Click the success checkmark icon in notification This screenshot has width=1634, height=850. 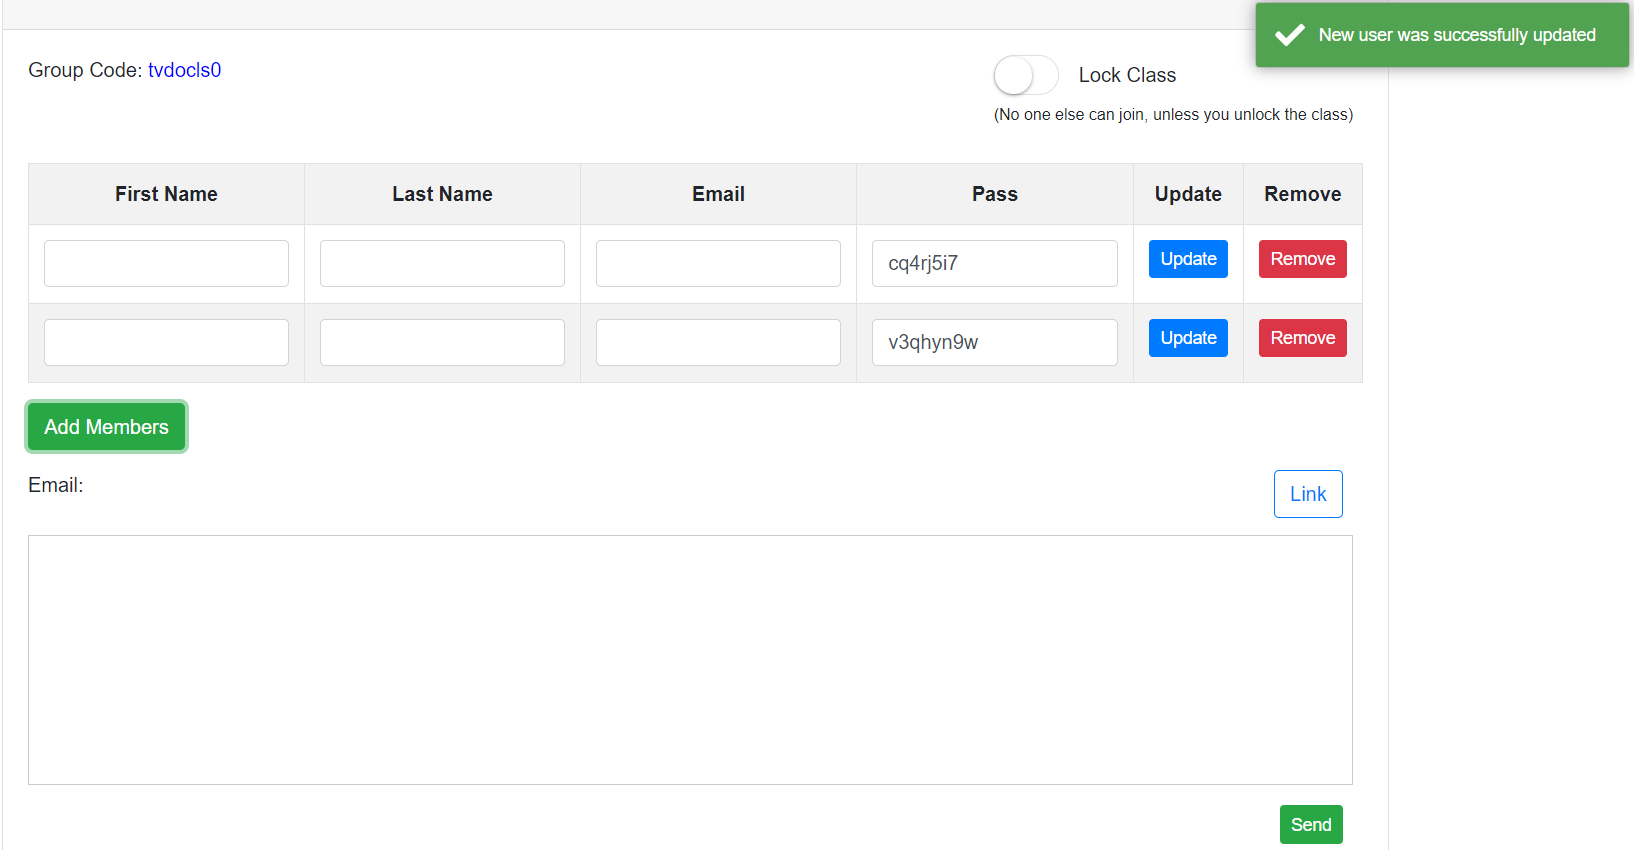coord(1290,35)
